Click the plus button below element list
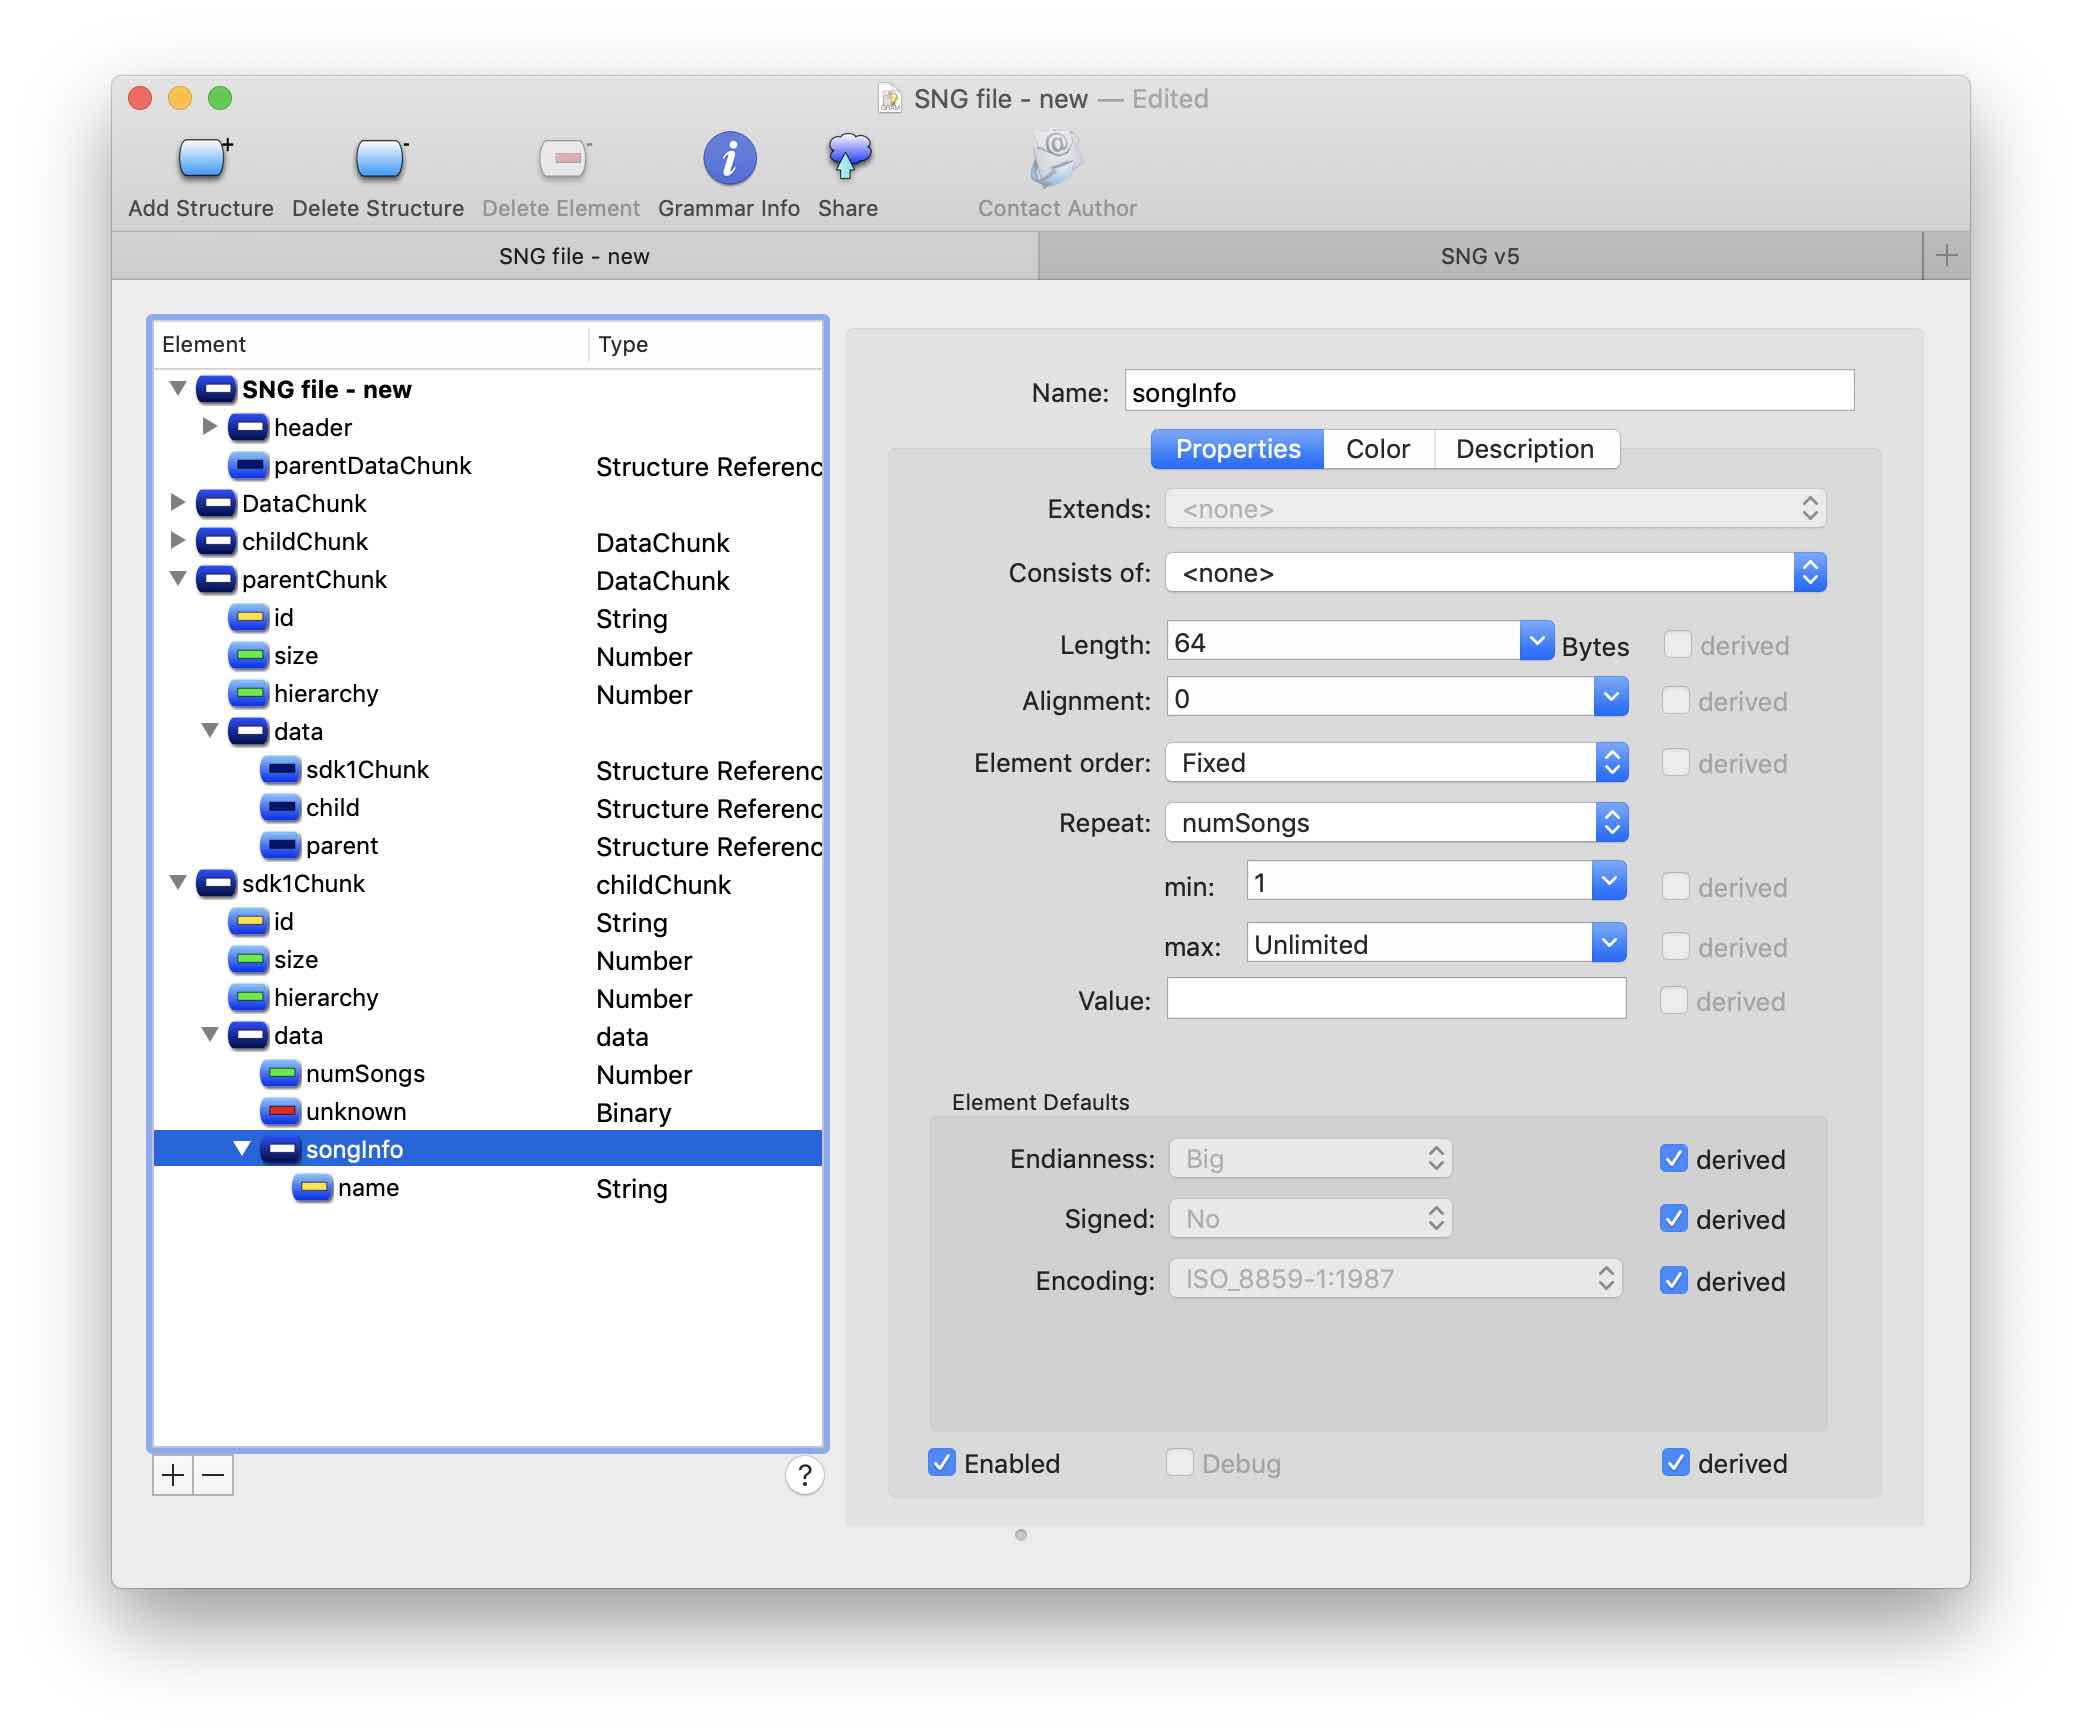Image resolution: width=2082 pixels, height=1736 pixels. click(x=173, y=1475)
